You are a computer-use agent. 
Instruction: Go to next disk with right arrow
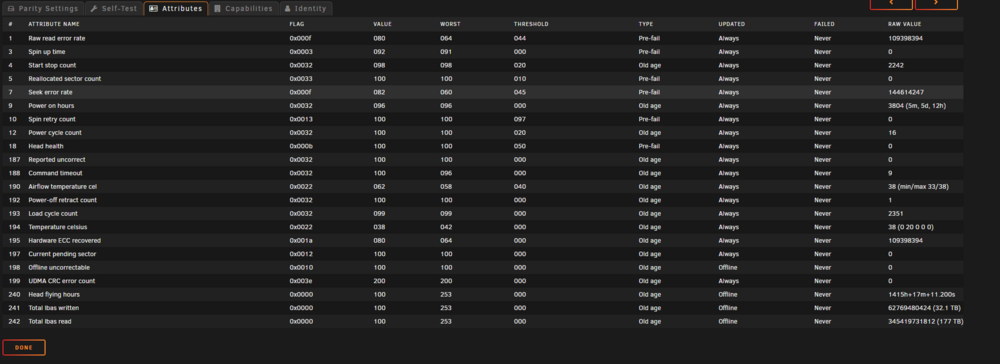pyautogui.click(x=936, y=4)
